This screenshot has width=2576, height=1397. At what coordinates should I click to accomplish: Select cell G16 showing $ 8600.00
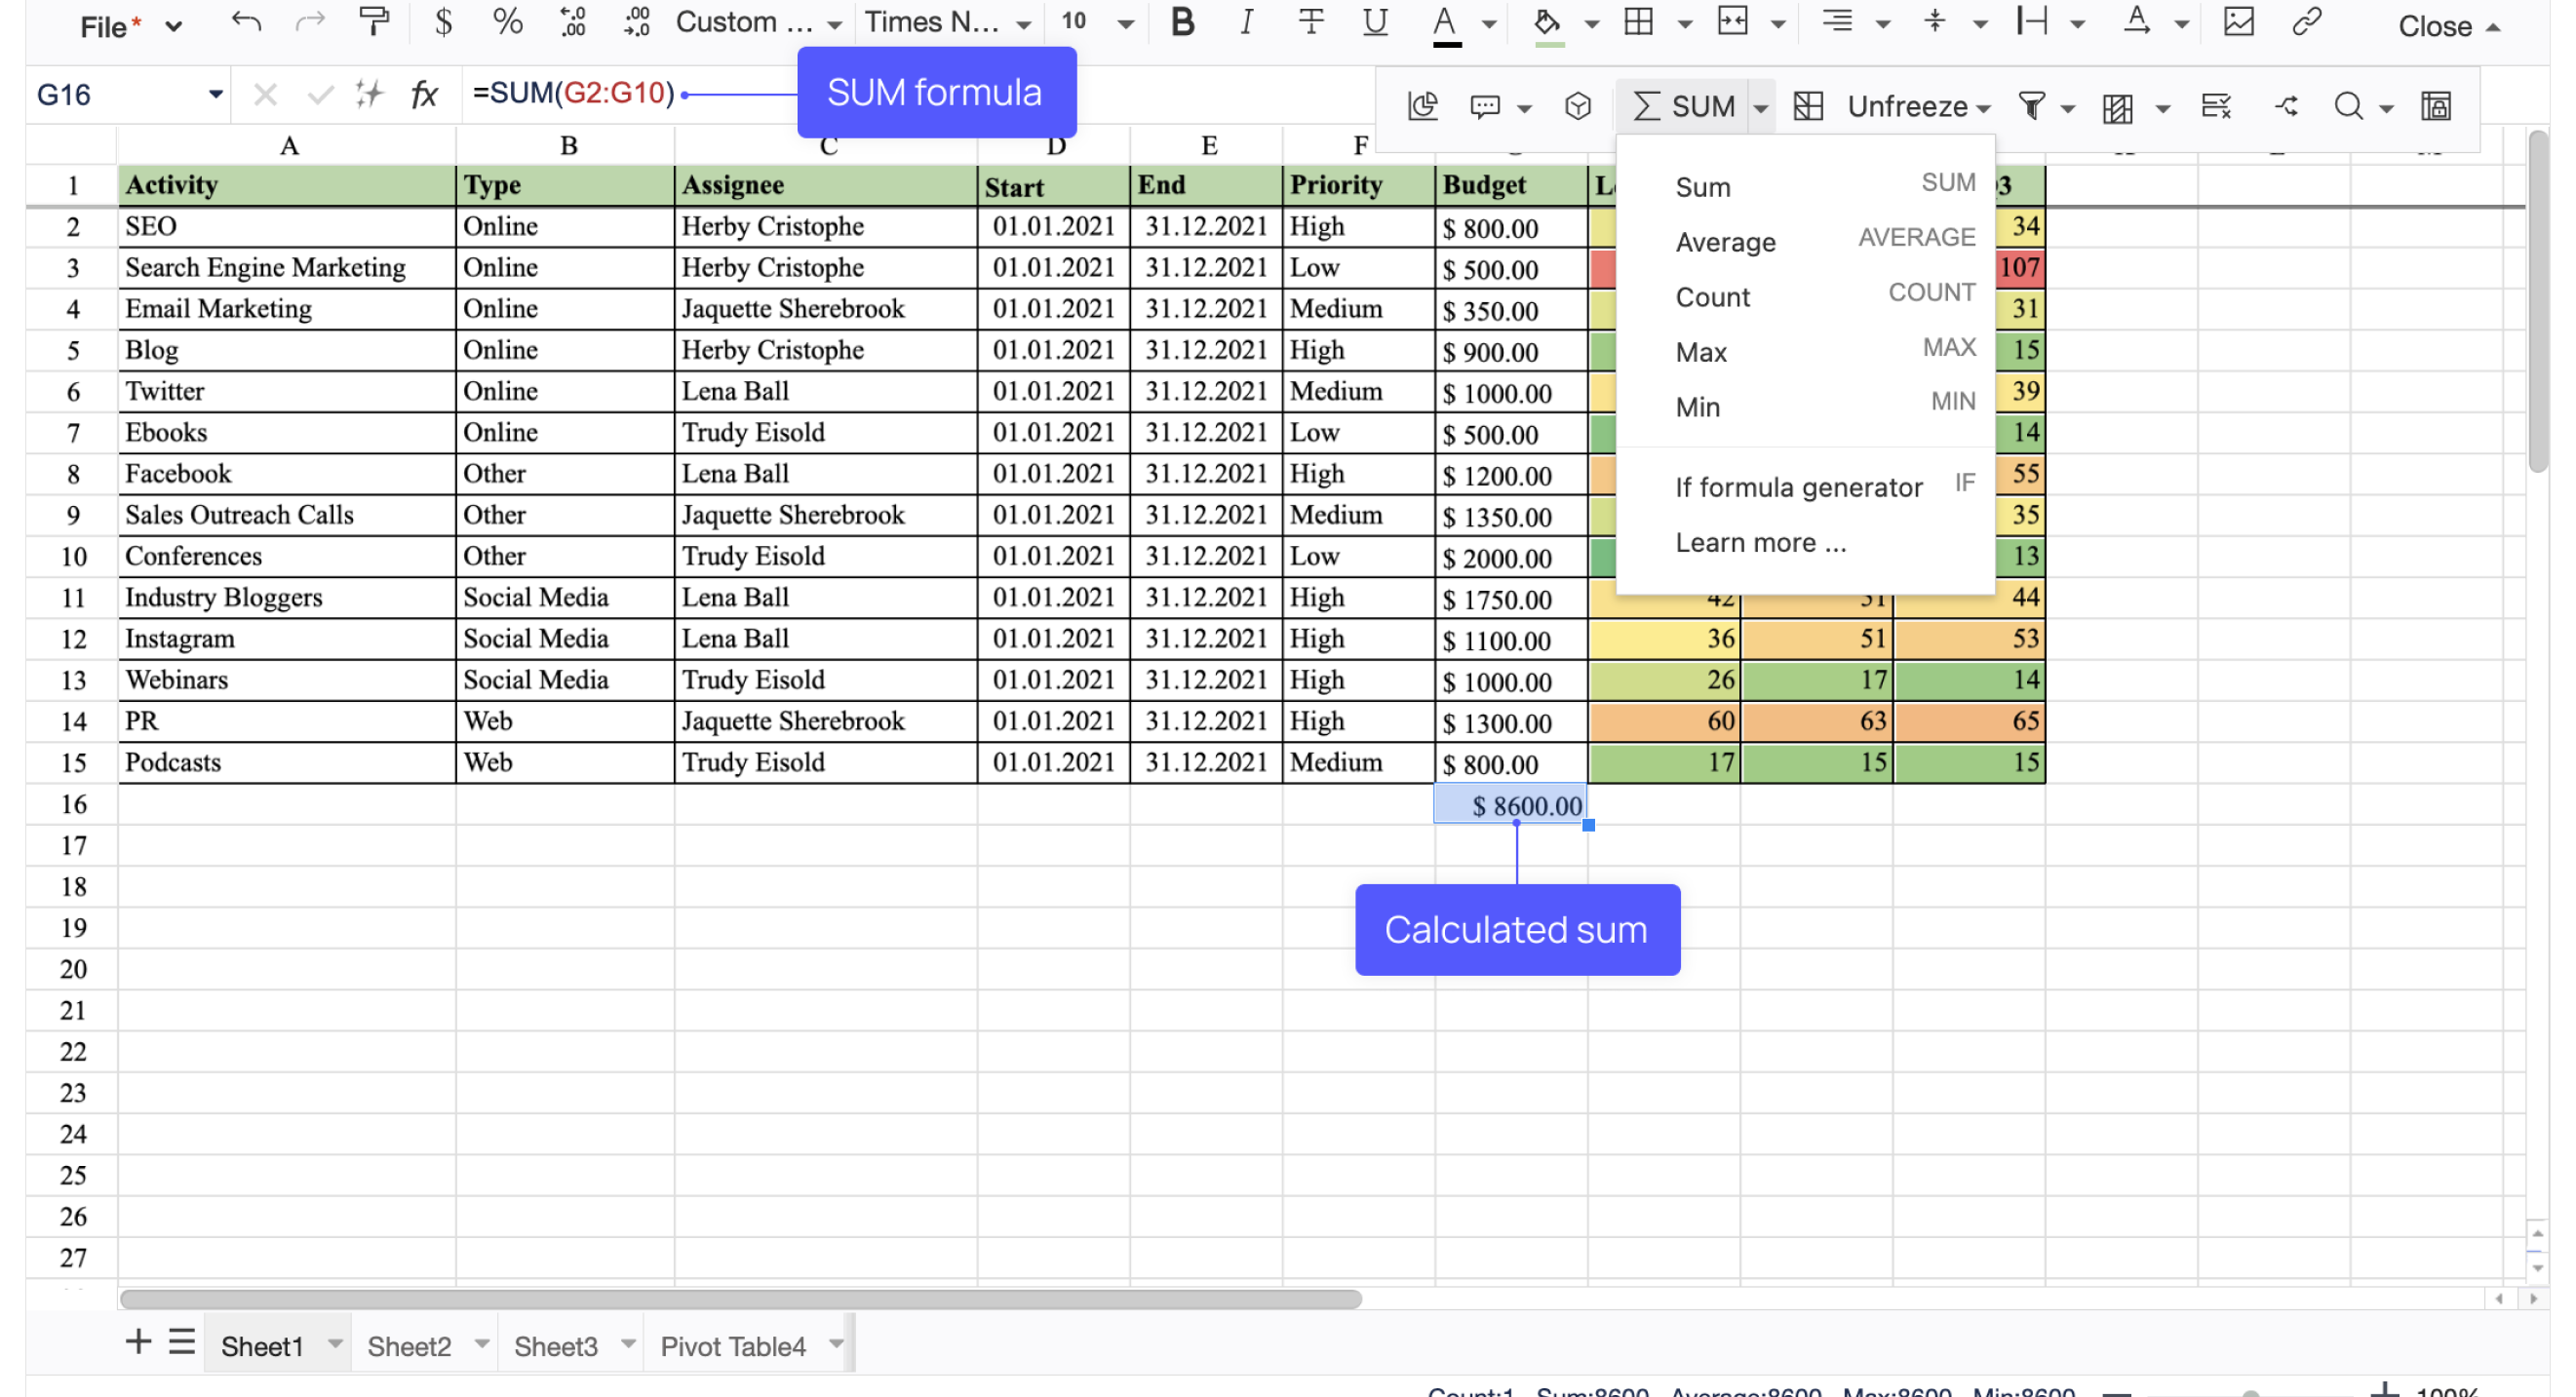[1511, 804]
